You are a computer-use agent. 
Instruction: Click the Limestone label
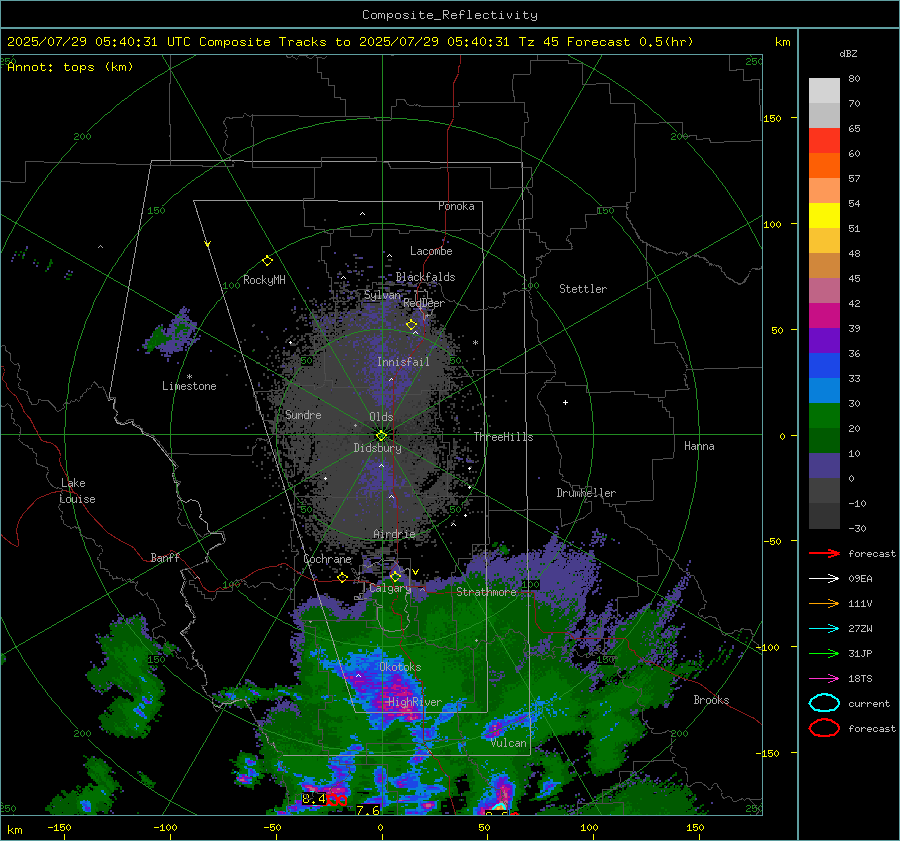(x=189, y=386)
